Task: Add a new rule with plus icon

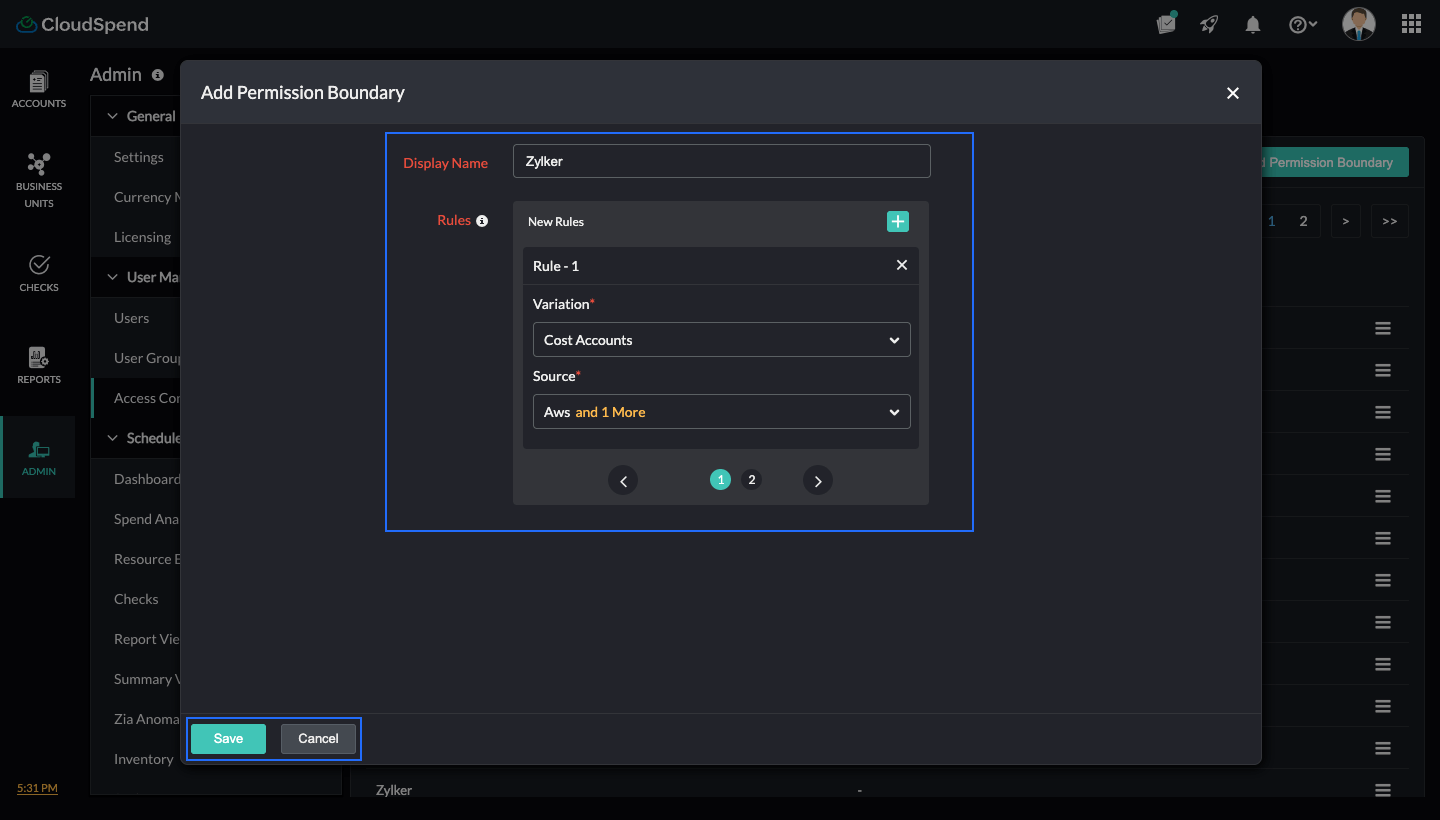Action: [x=897, y=221]
